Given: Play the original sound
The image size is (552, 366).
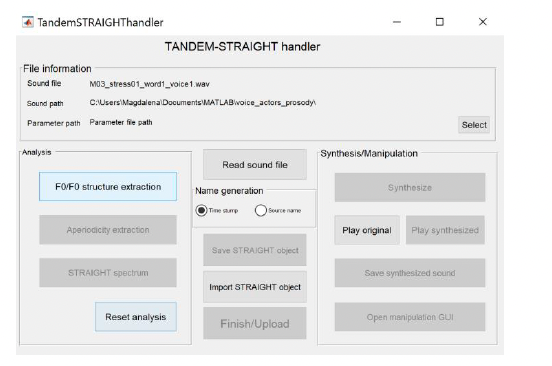Looking at the screenshot, I should coord(367,230).
